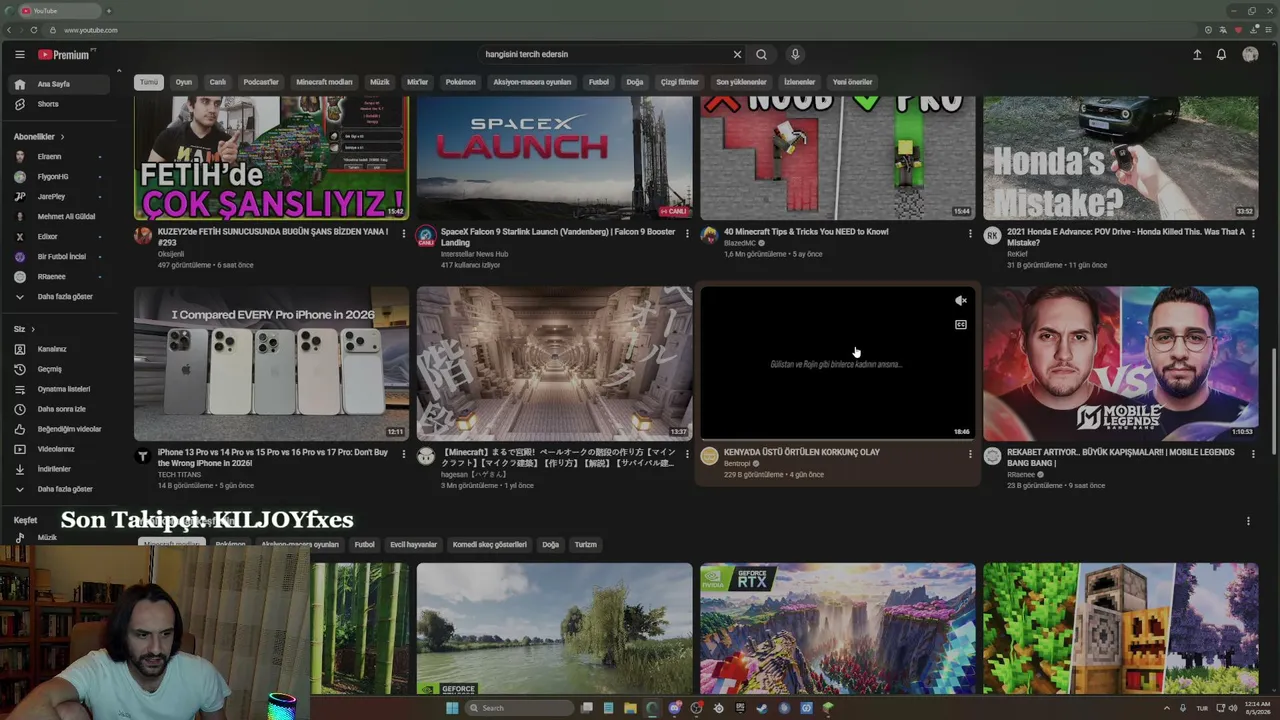Select the Canlı filter chip

[x=218, y=82]
